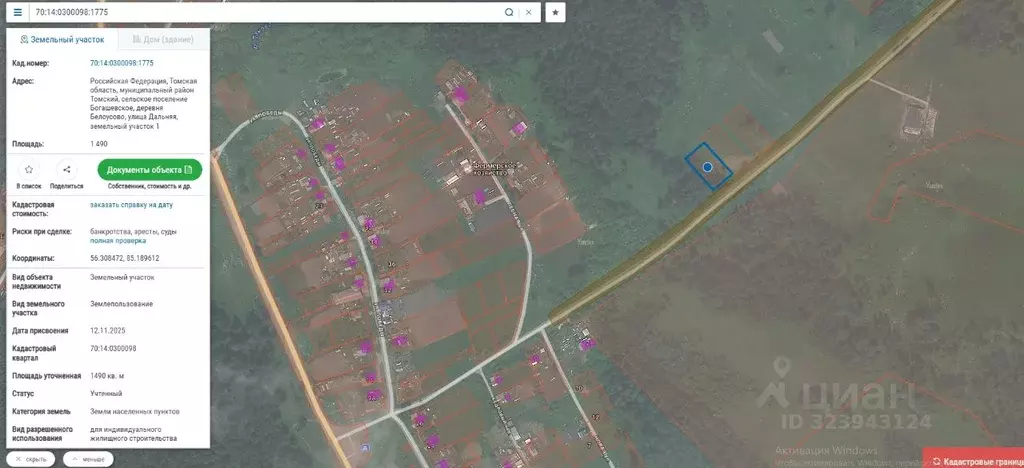Click a pink building marker near Фермерское хозяйство
The height and width of the screenshot is (468, 1024).
coord(479,196)
